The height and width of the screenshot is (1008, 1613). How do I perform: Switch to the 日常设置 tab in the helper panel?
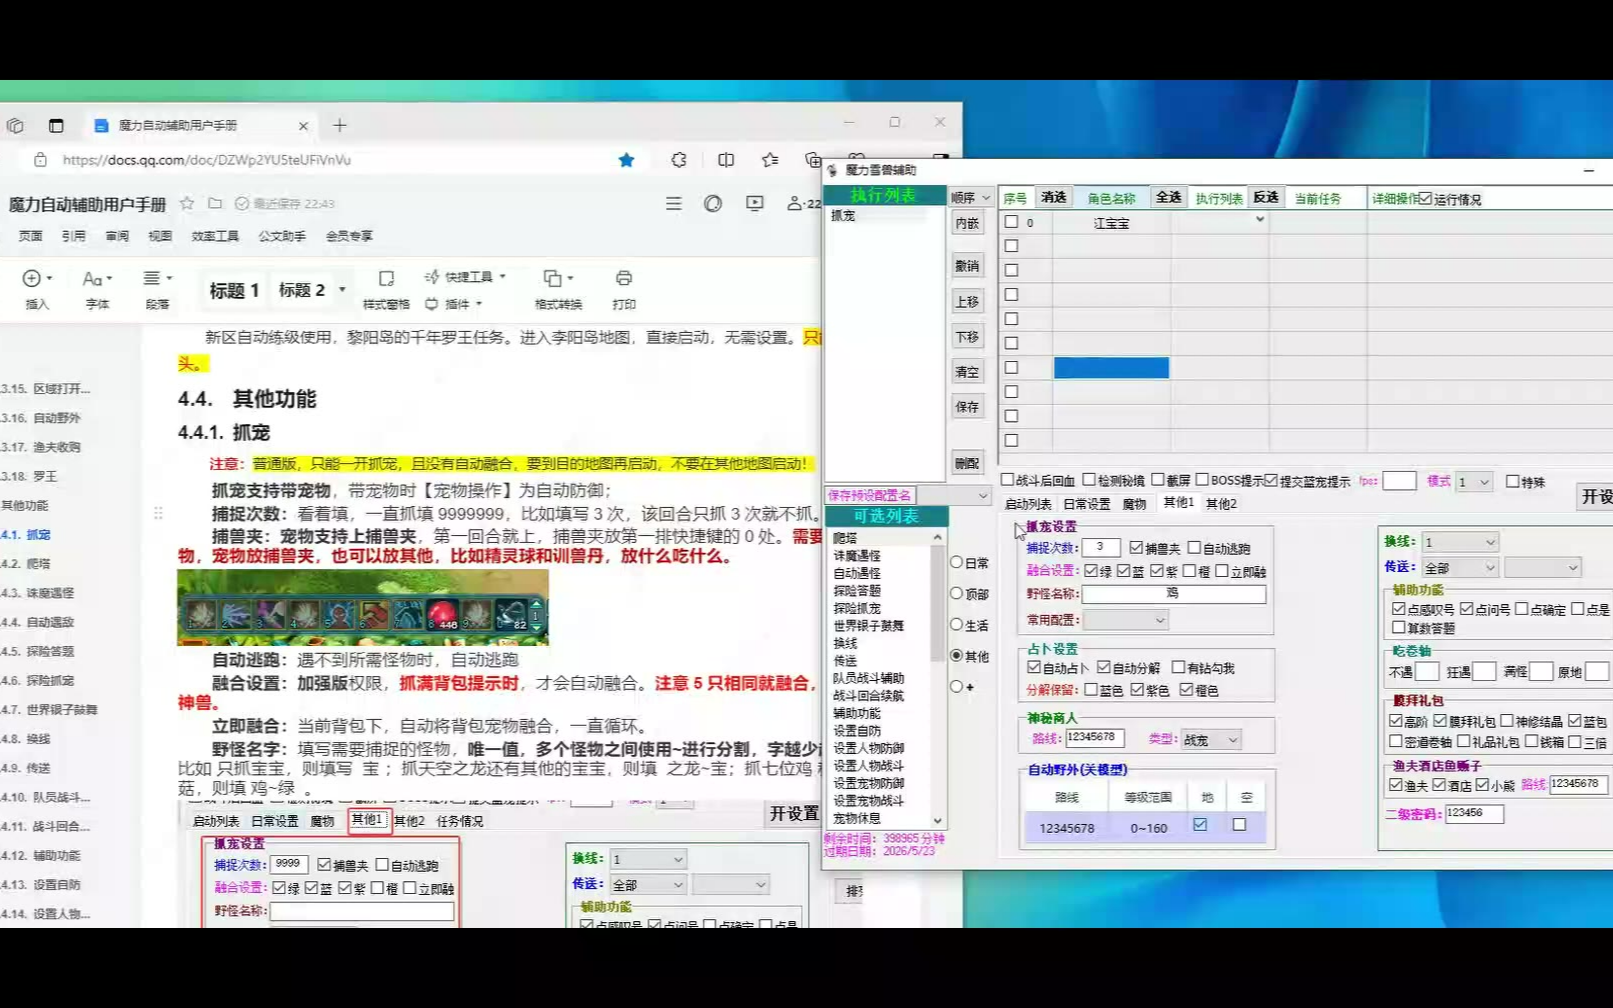tap(1086, 504)
